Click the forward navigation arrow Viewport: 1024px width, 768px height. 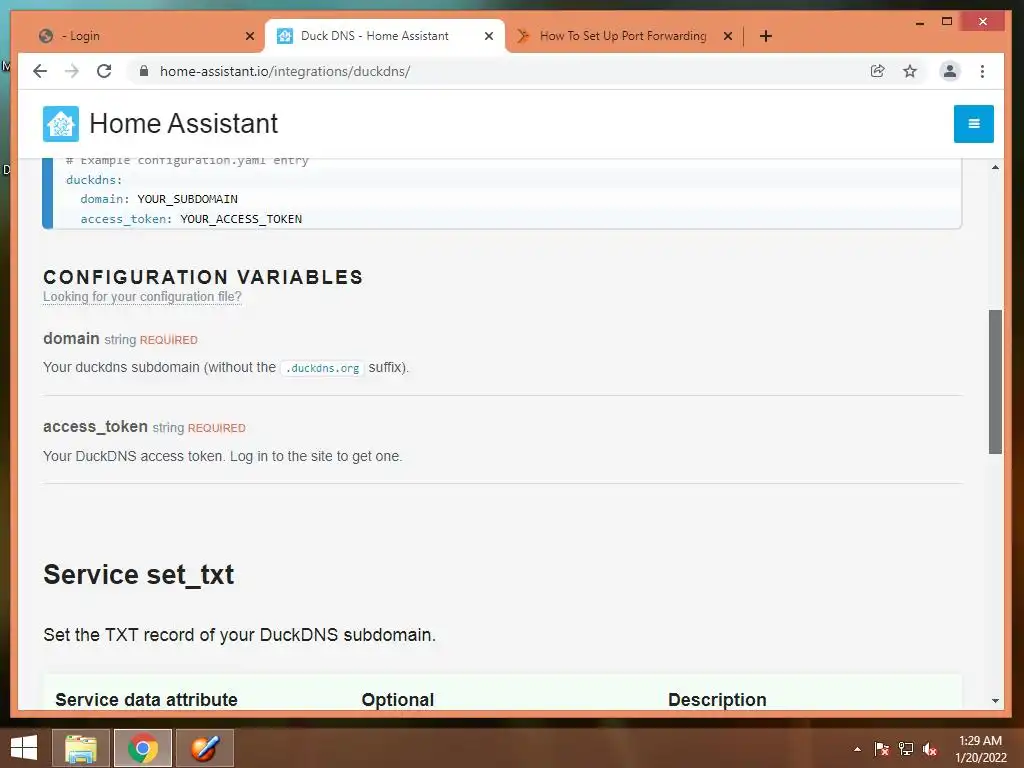coord(72,71)
